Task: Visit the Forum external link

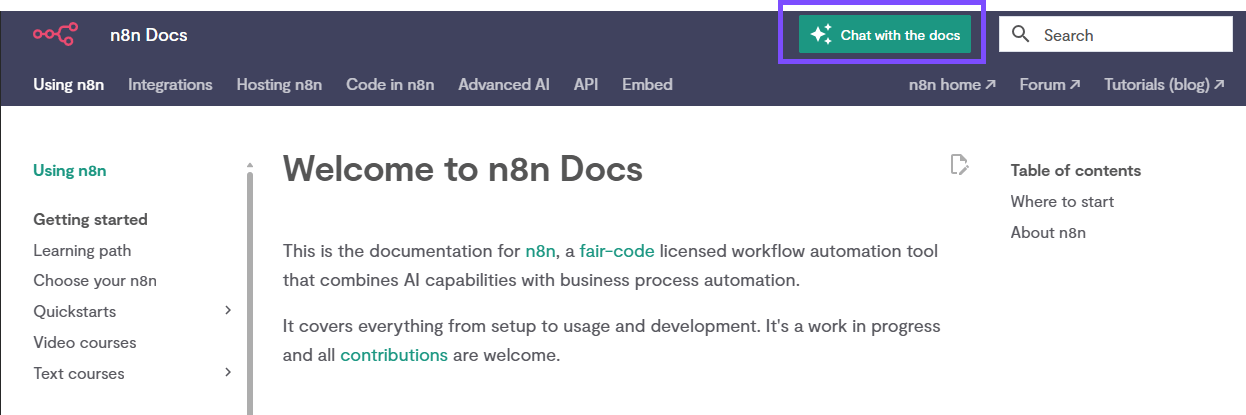Action: (1050, 85)
